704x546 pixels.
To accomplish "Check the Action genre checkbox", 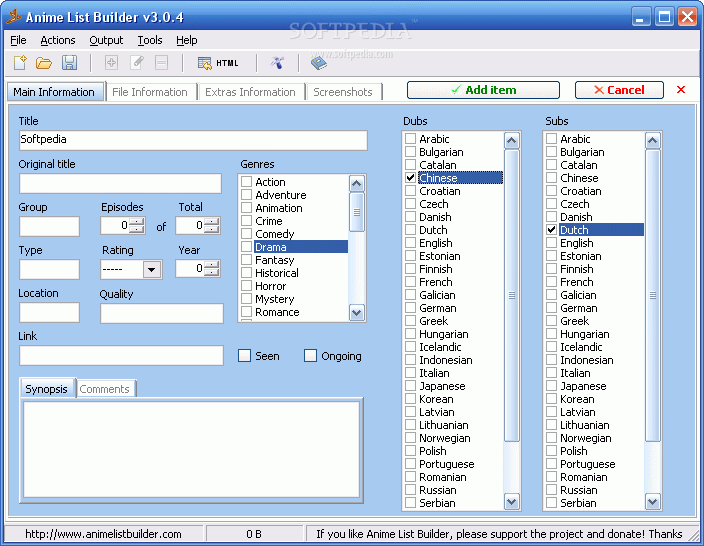I will (x=246, y=182).
